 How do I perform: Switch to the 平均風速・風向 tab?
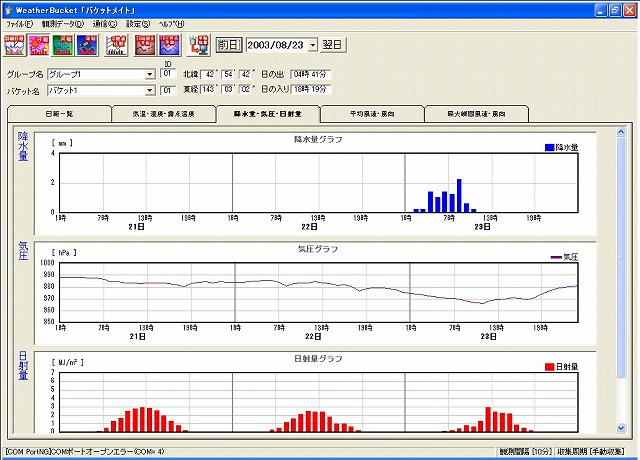pos(372,114)
